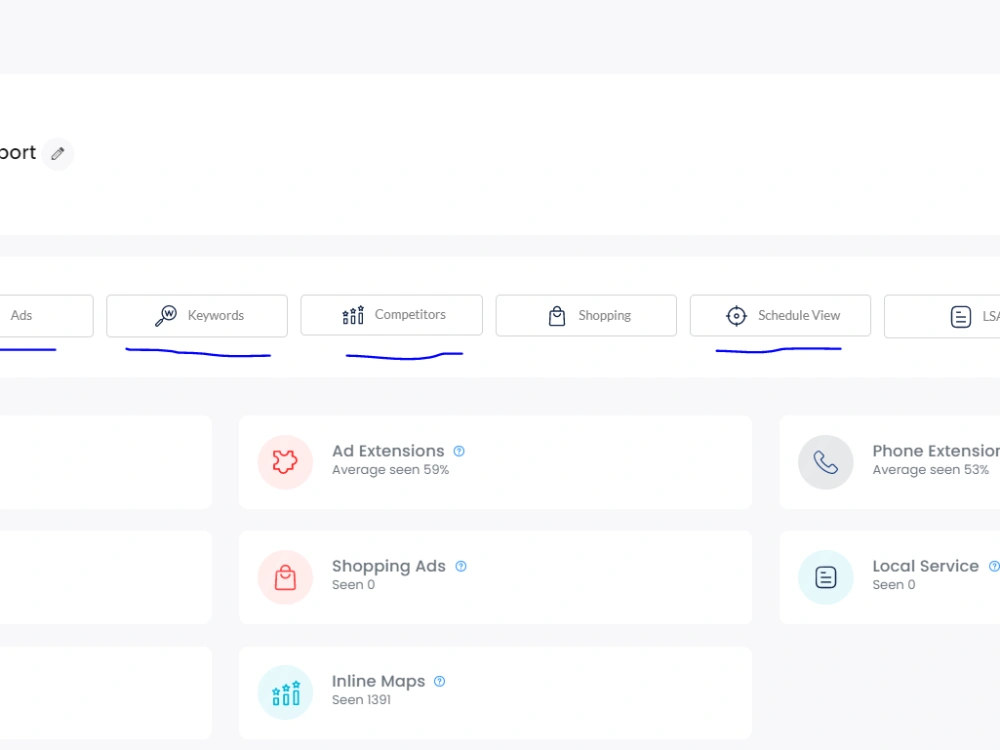Select the Shopping tab
Screen dimensions: 1000x750
tap(586, 316)
